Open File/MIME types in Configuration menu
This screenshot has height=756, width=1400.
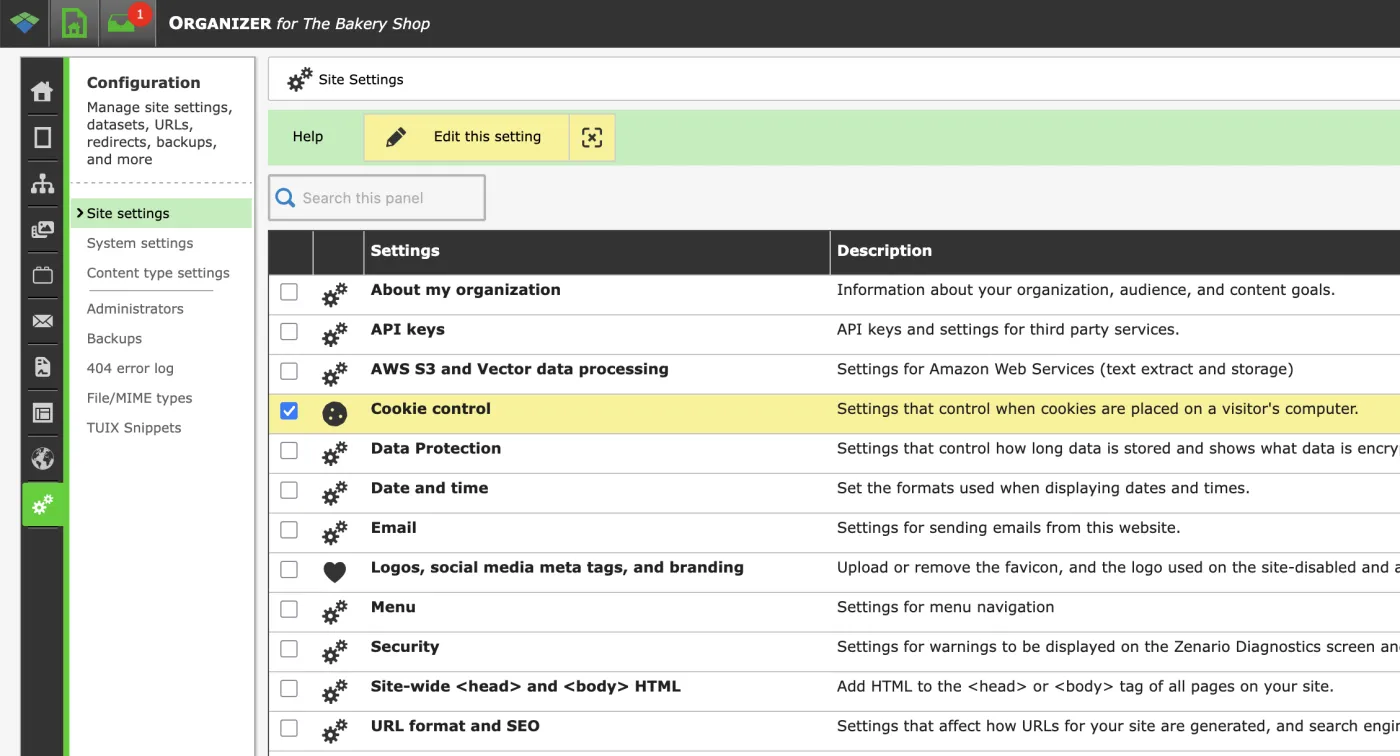139,398
